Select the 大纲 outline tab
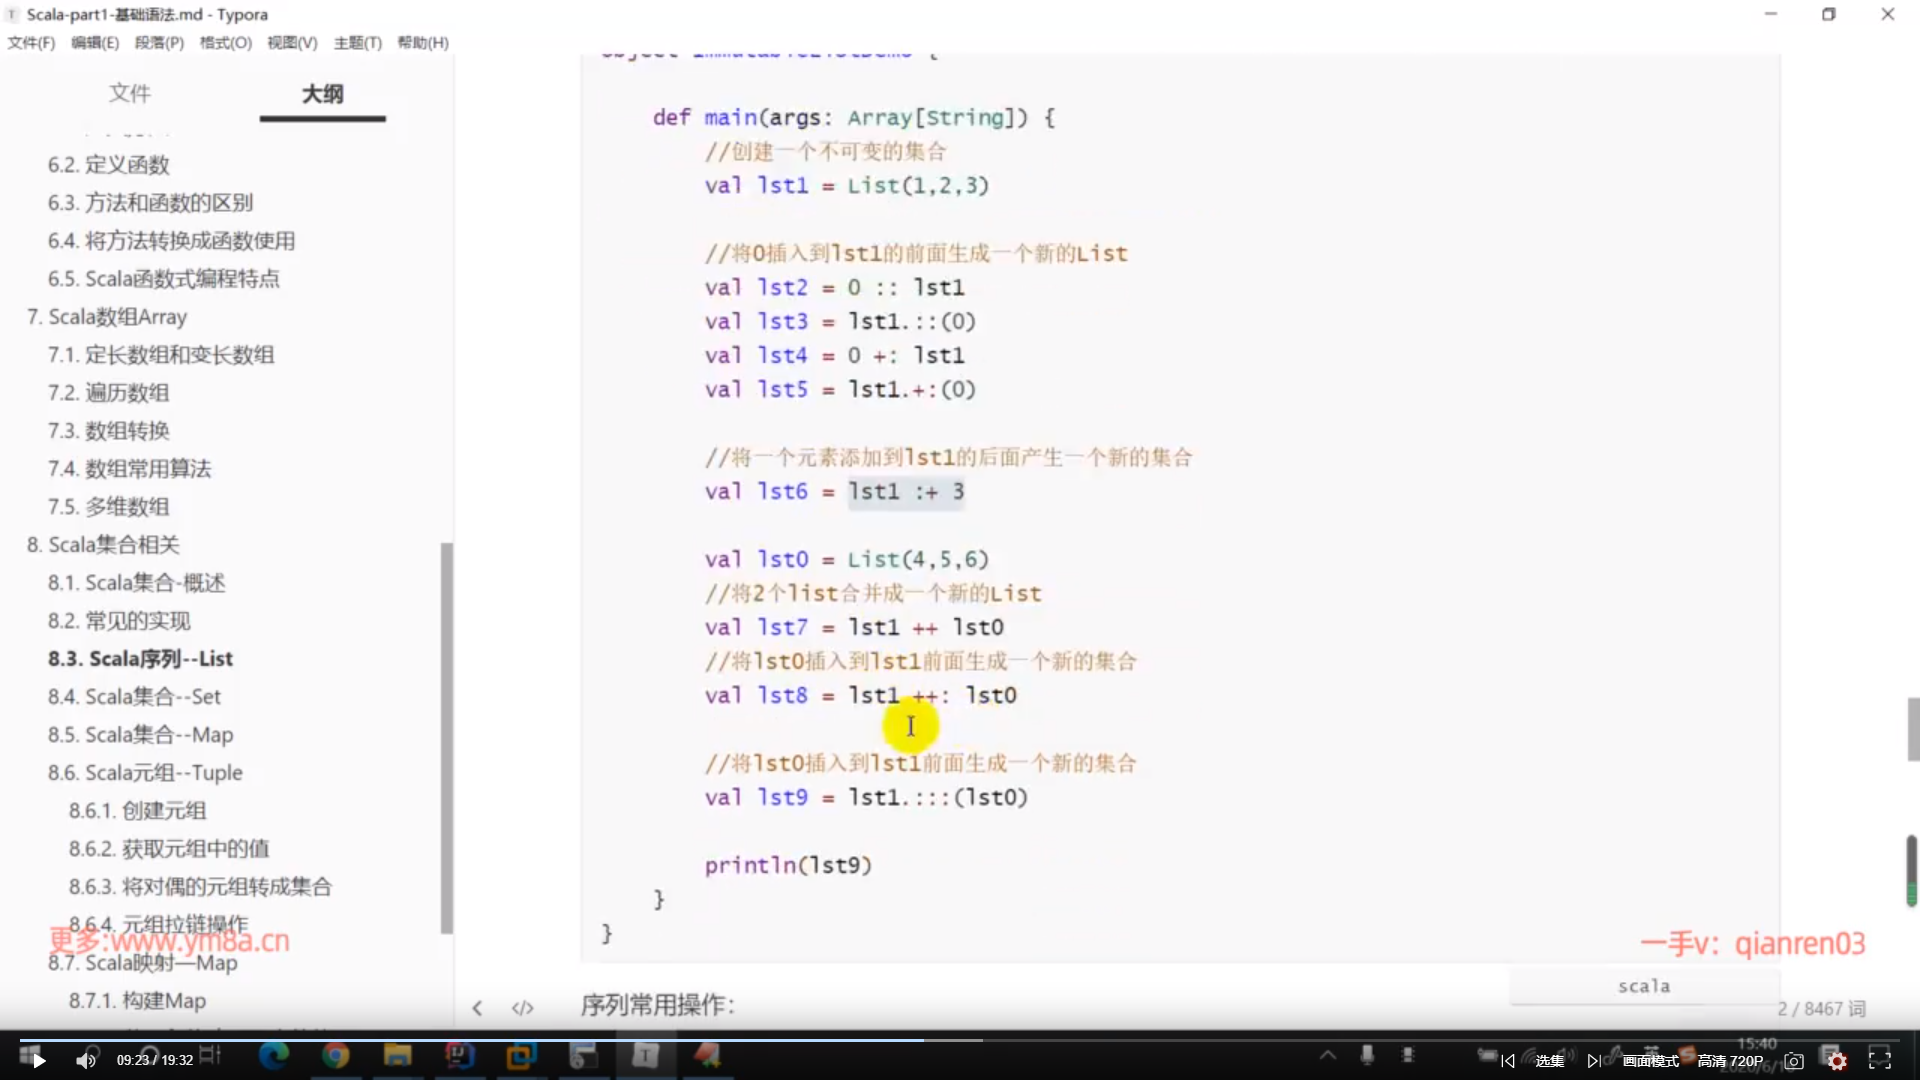 tap(322, 93)
